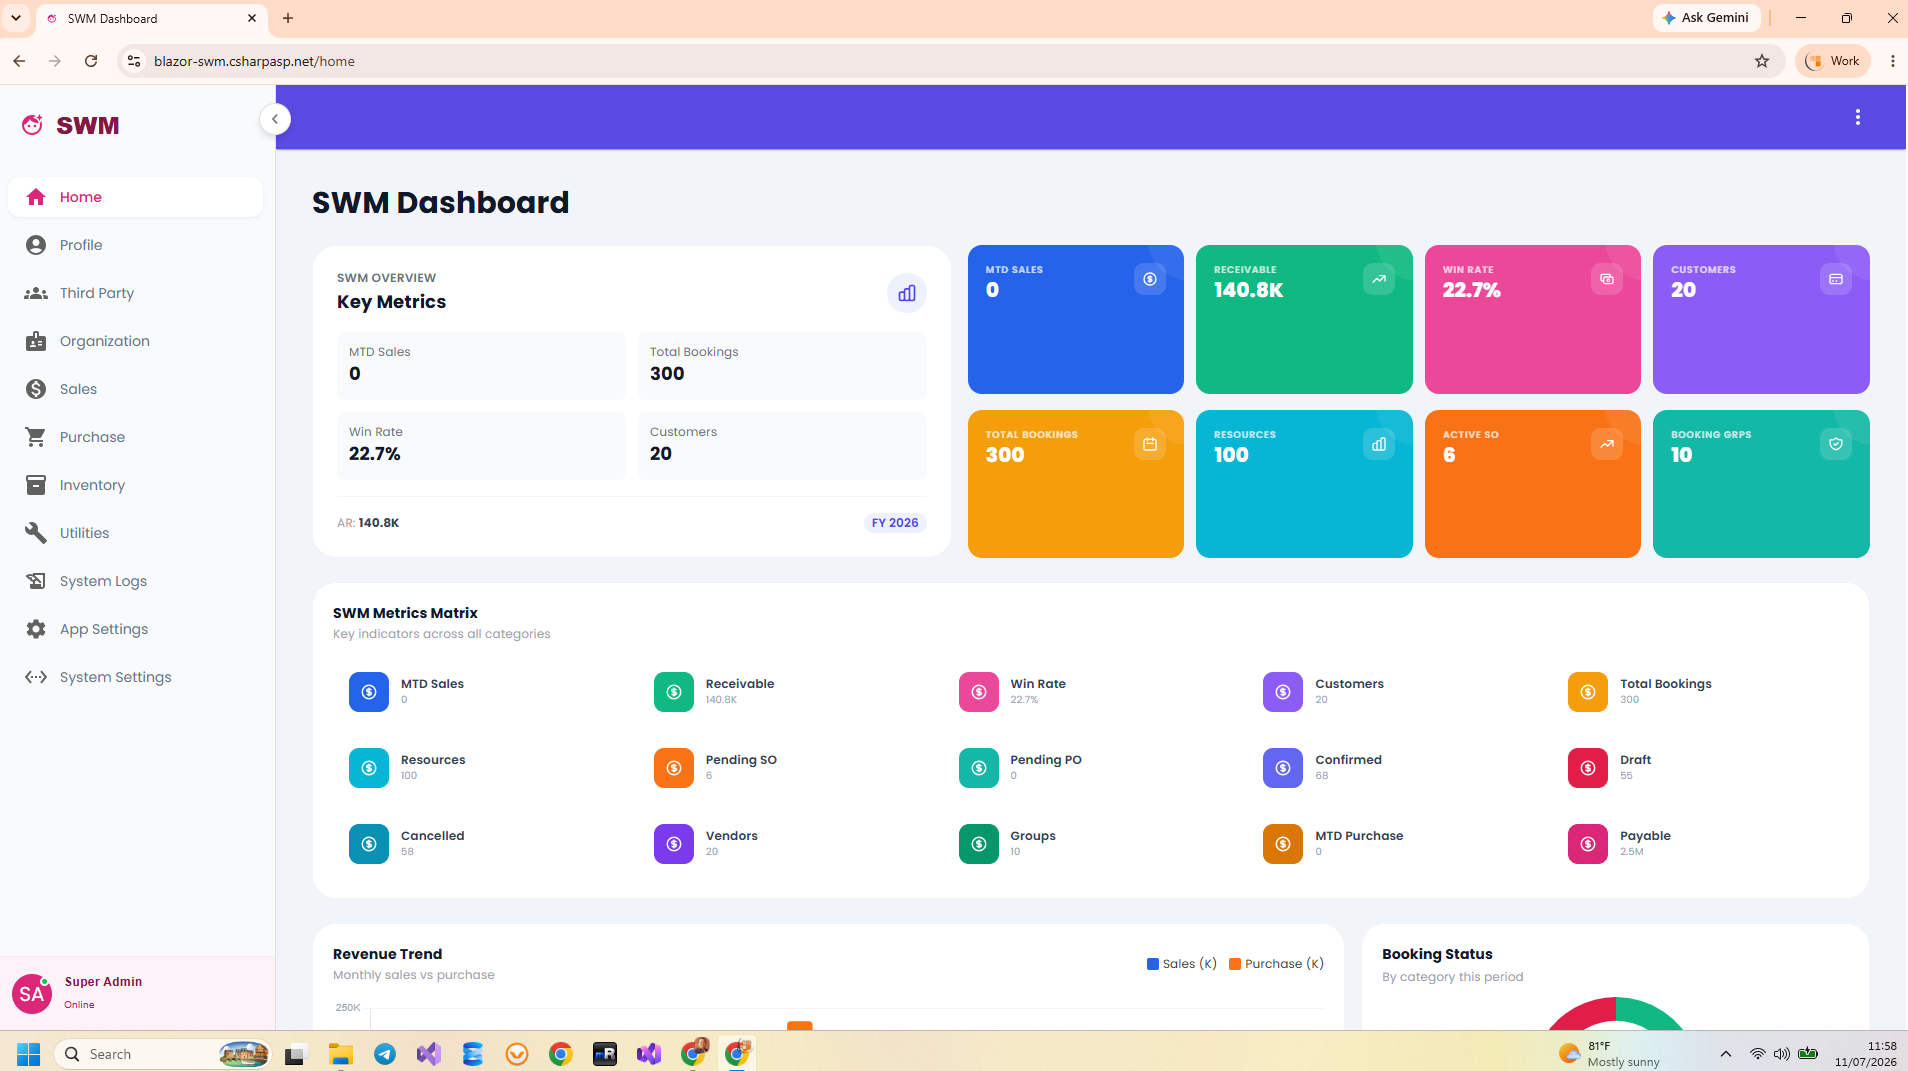Go to Profile page
The height and width of the screenshot is (1071, 1908).
pyautogui.click(x=135, y=245)
